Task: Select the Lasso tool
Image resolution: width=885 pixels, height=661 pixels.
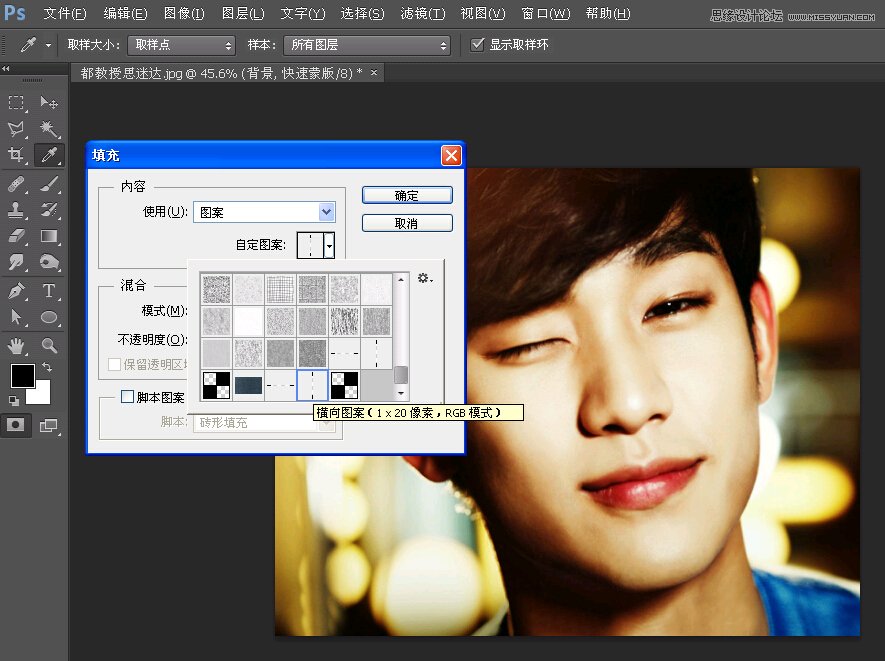Action: tap(16, 128)
